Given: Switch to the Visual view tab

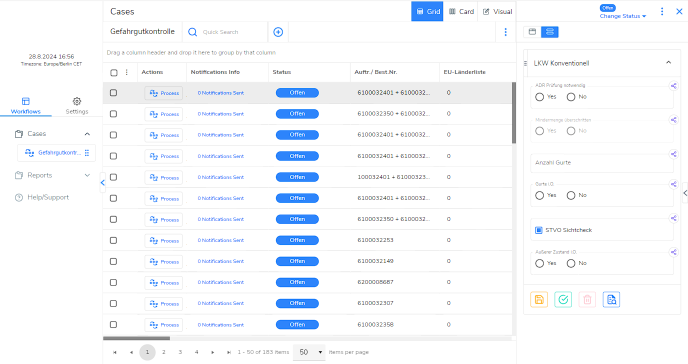Looking at the screenshot, I should [x=498, y=11].
